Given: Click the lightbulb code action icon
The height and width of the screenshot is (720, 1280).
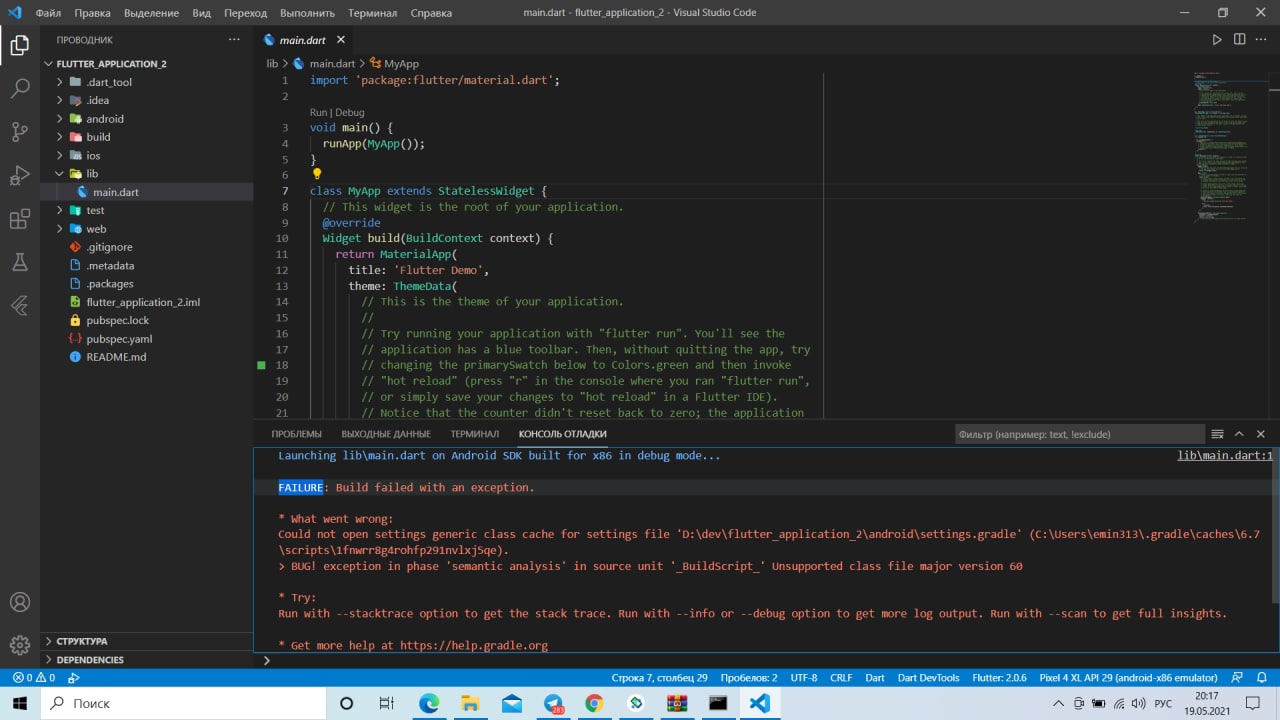Looking at the screenshot, I should click(317, 174).
